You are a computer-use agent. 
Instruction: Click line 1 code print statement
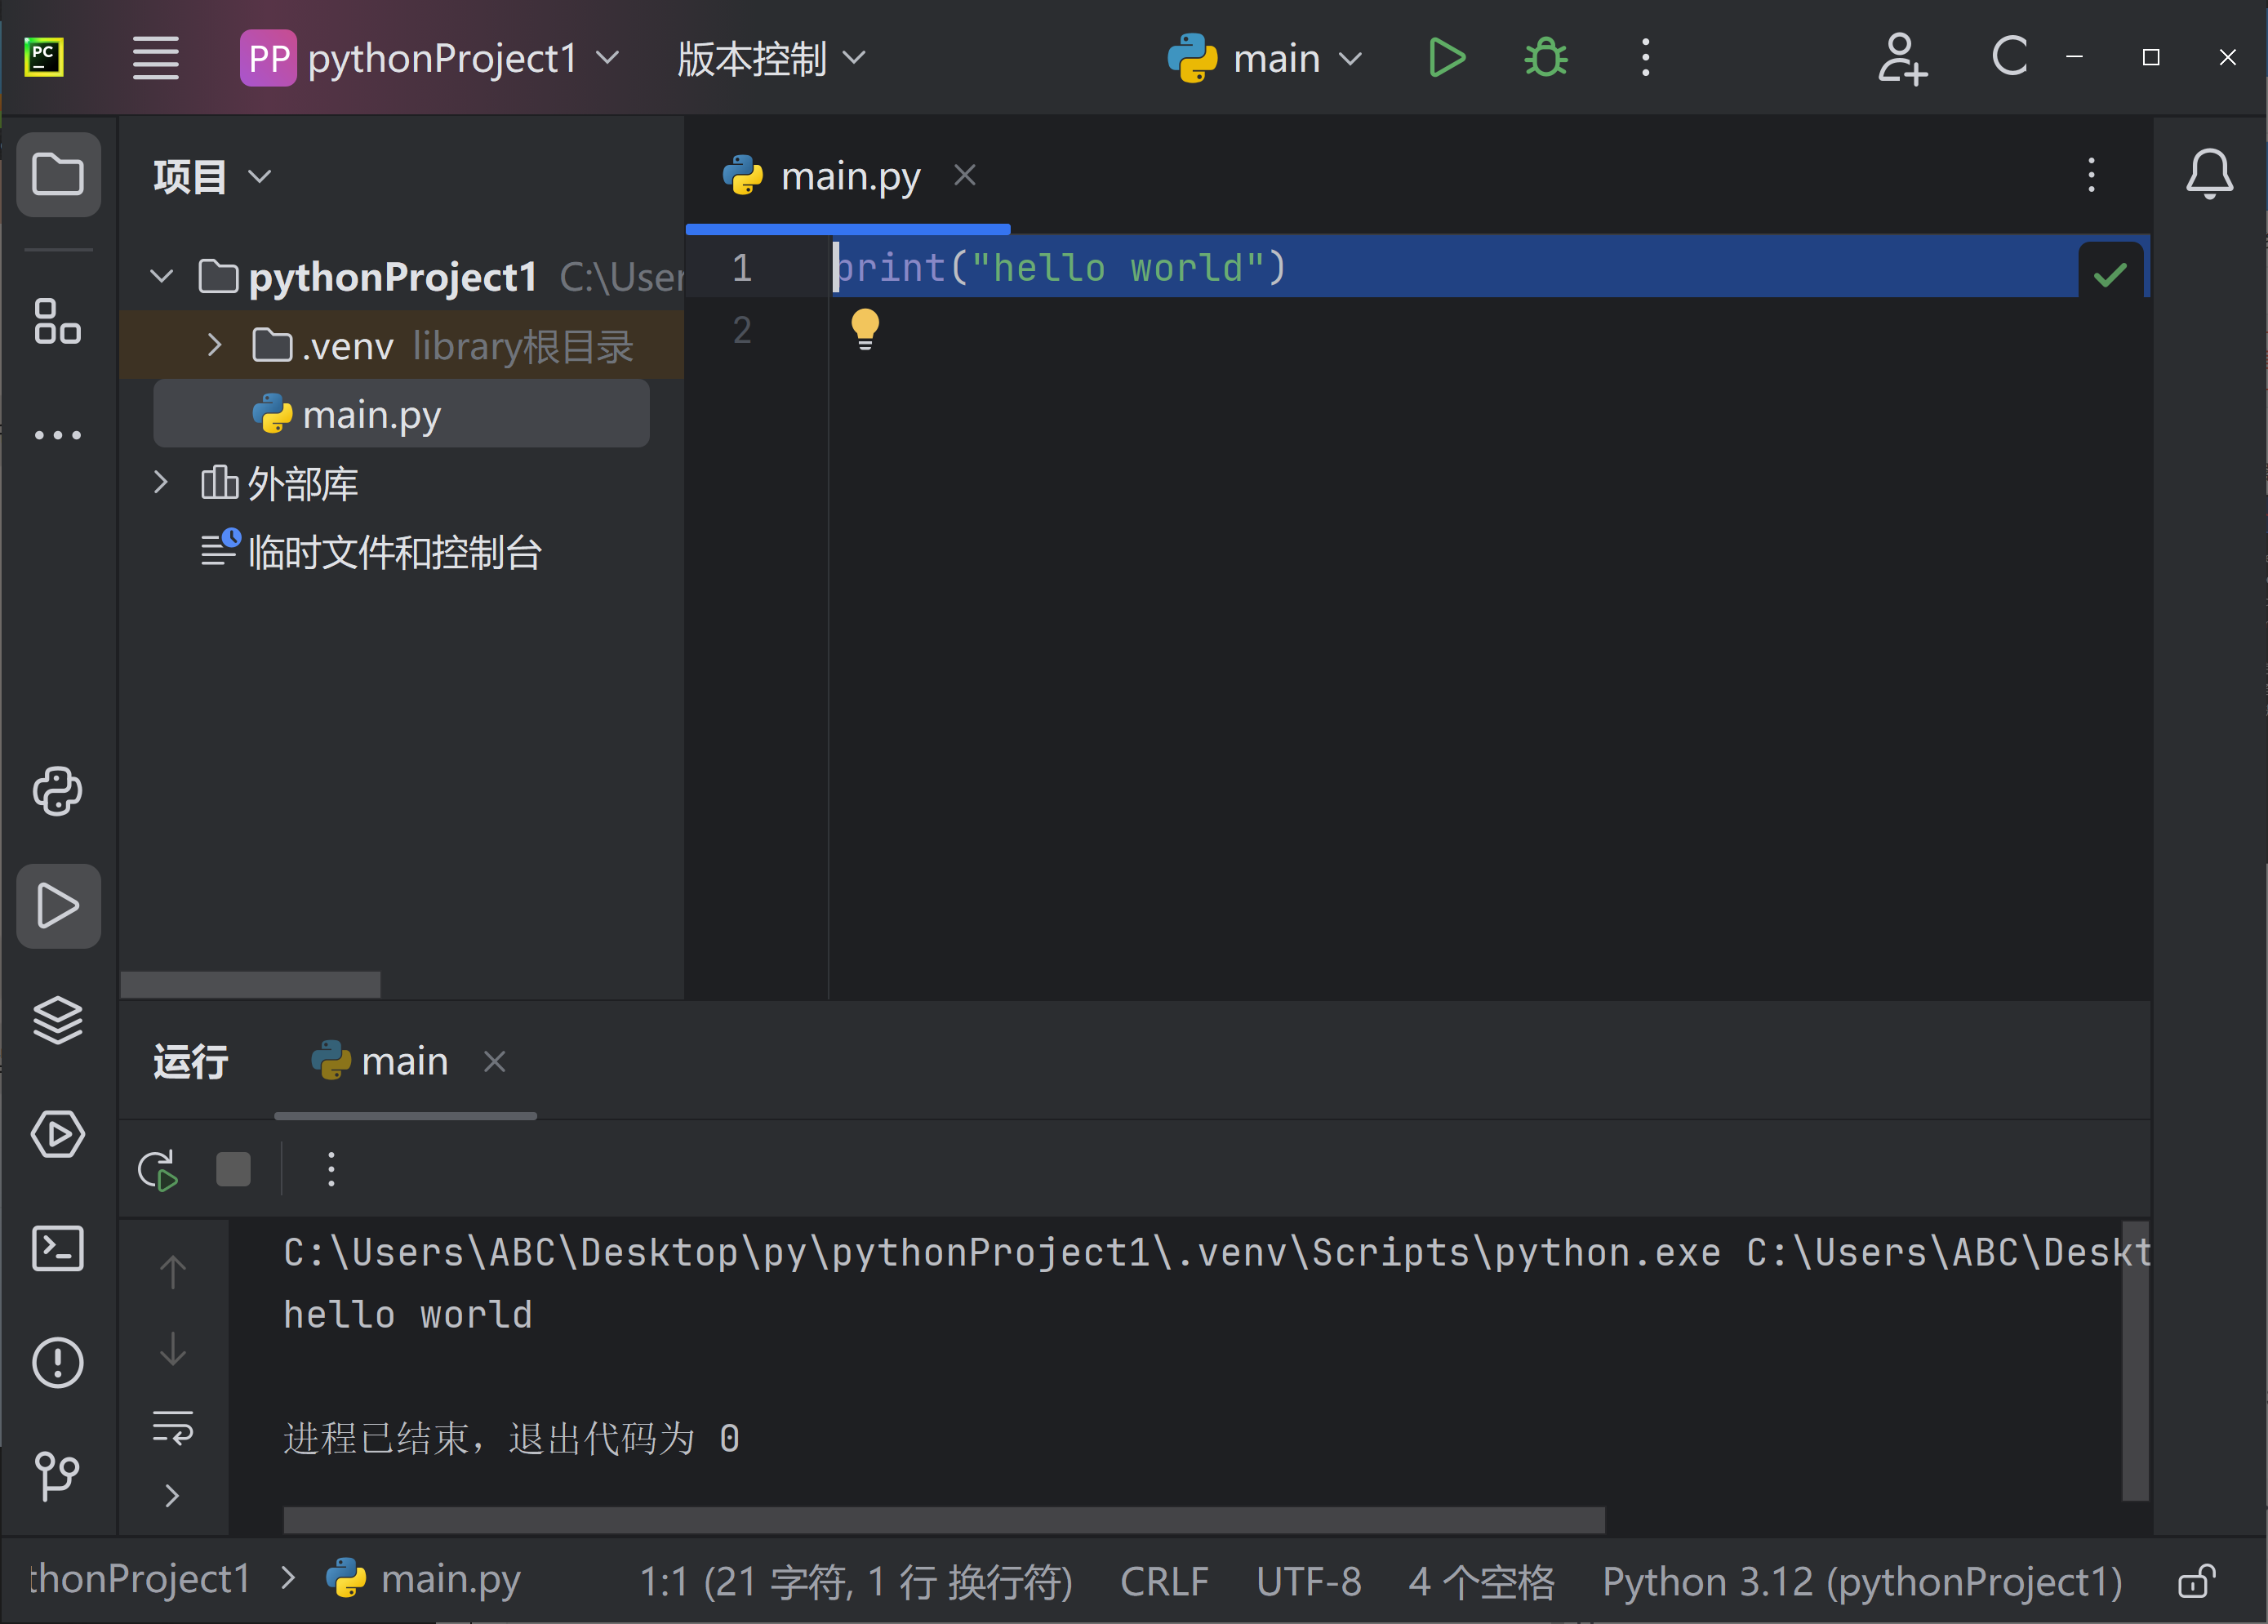pos(1060,267)
